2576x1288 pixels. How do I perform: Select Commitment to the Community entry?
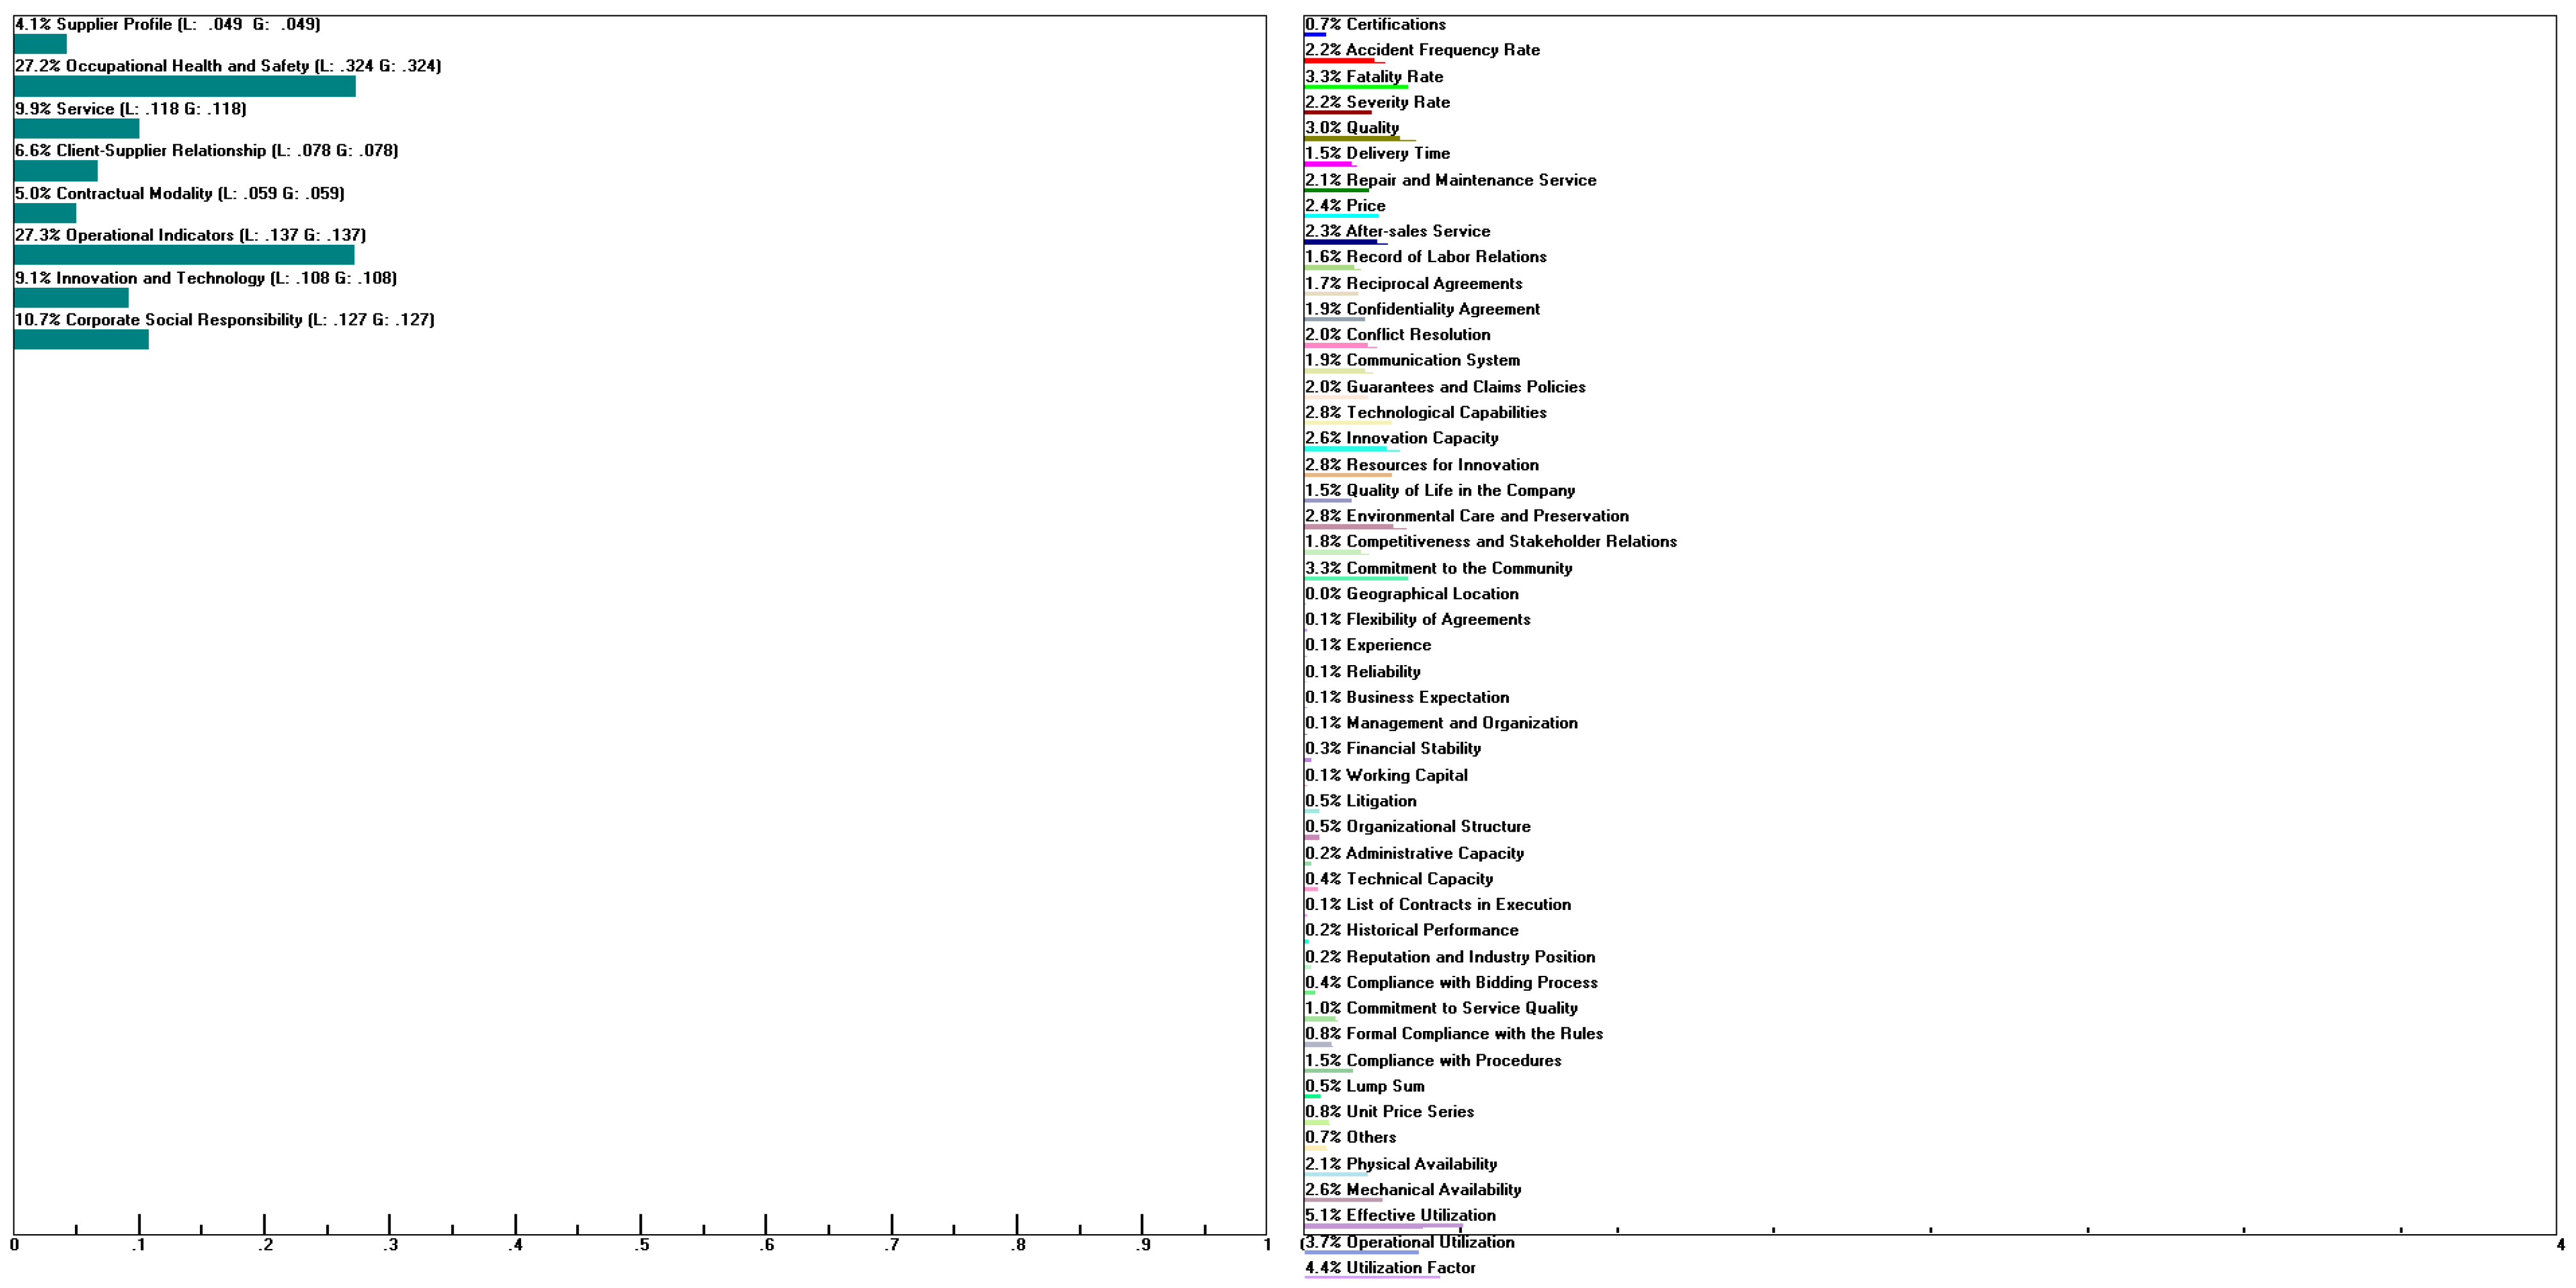1438,568
